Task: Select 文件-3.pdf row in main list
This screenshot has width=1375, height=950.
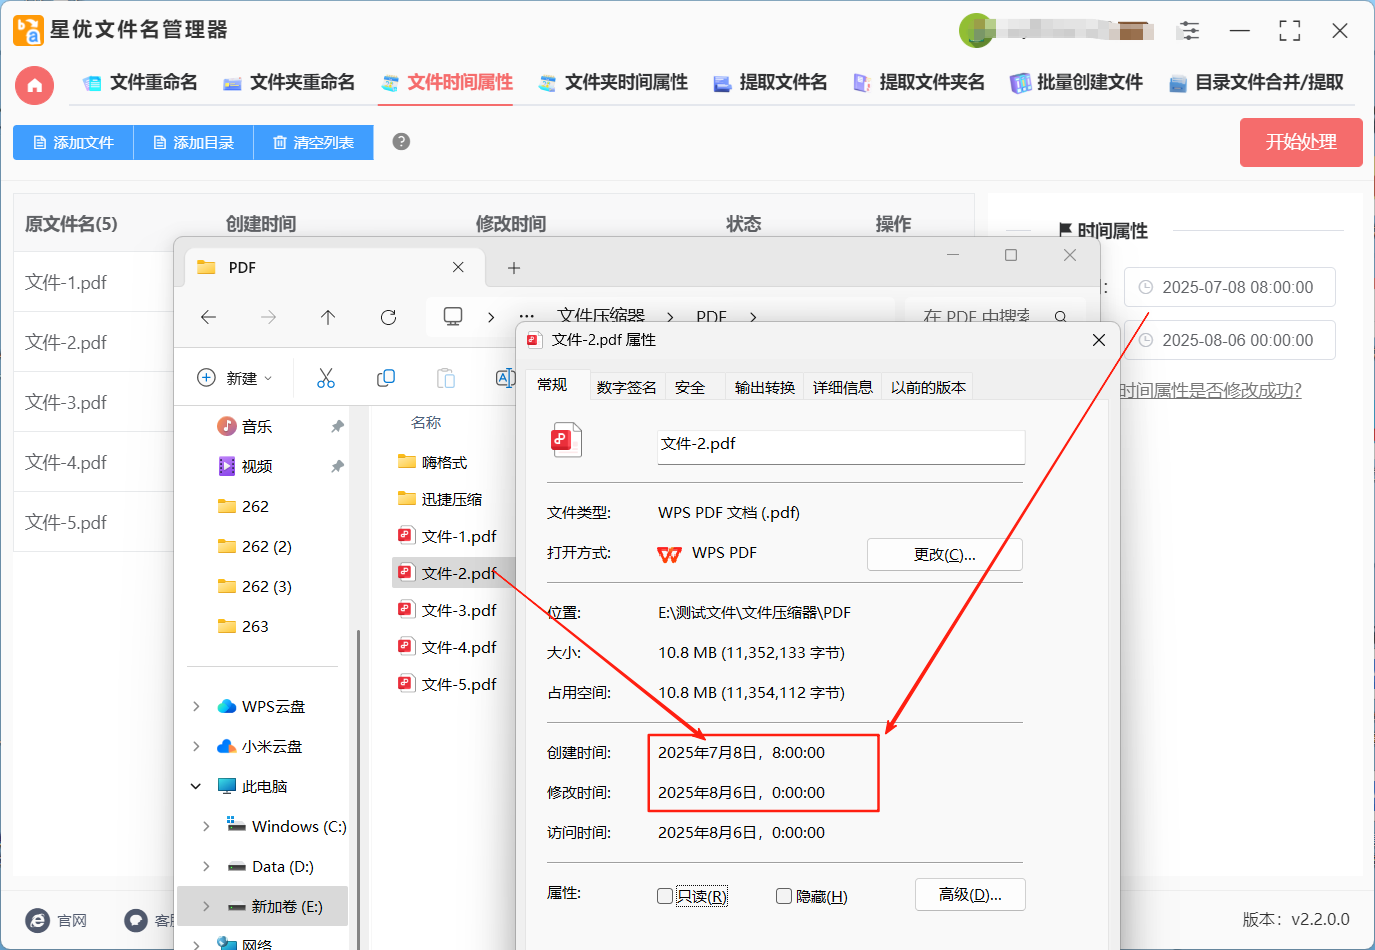Action: coord(94,402)
